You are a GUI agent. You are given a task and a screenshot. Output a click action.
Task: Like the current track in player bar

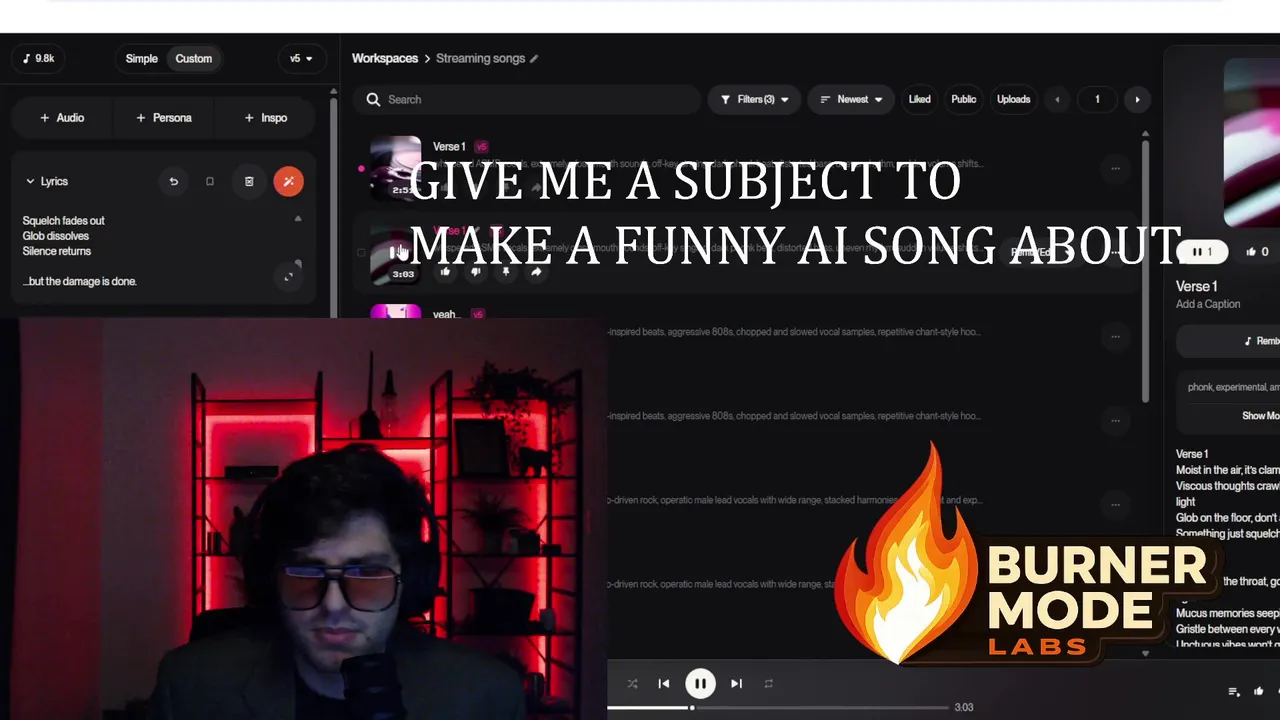[1259, 691]
